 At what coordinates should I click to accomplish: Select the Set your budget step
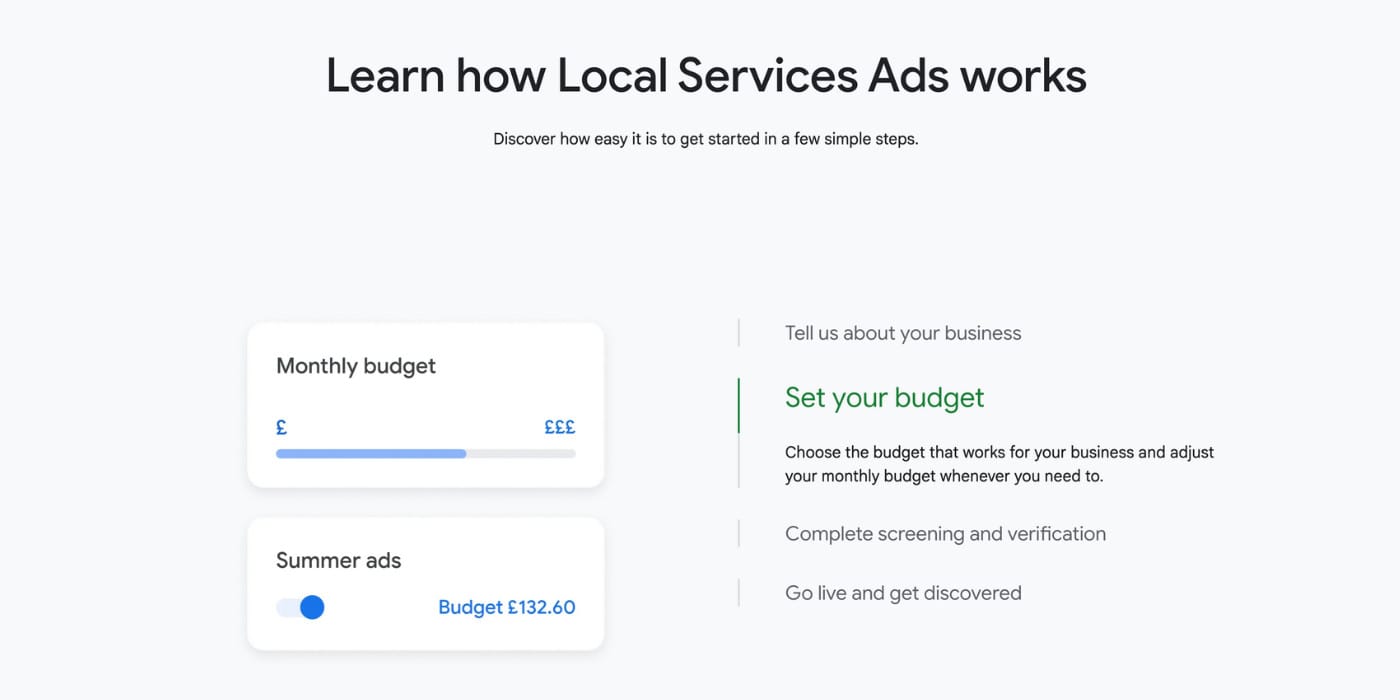pos(884,397)
